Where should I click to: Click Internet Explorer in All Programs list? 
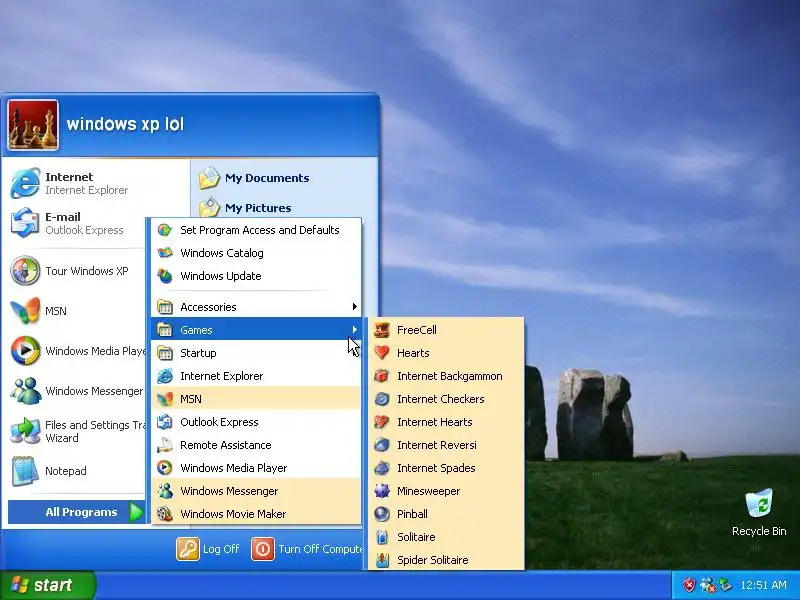coord(256,376)
